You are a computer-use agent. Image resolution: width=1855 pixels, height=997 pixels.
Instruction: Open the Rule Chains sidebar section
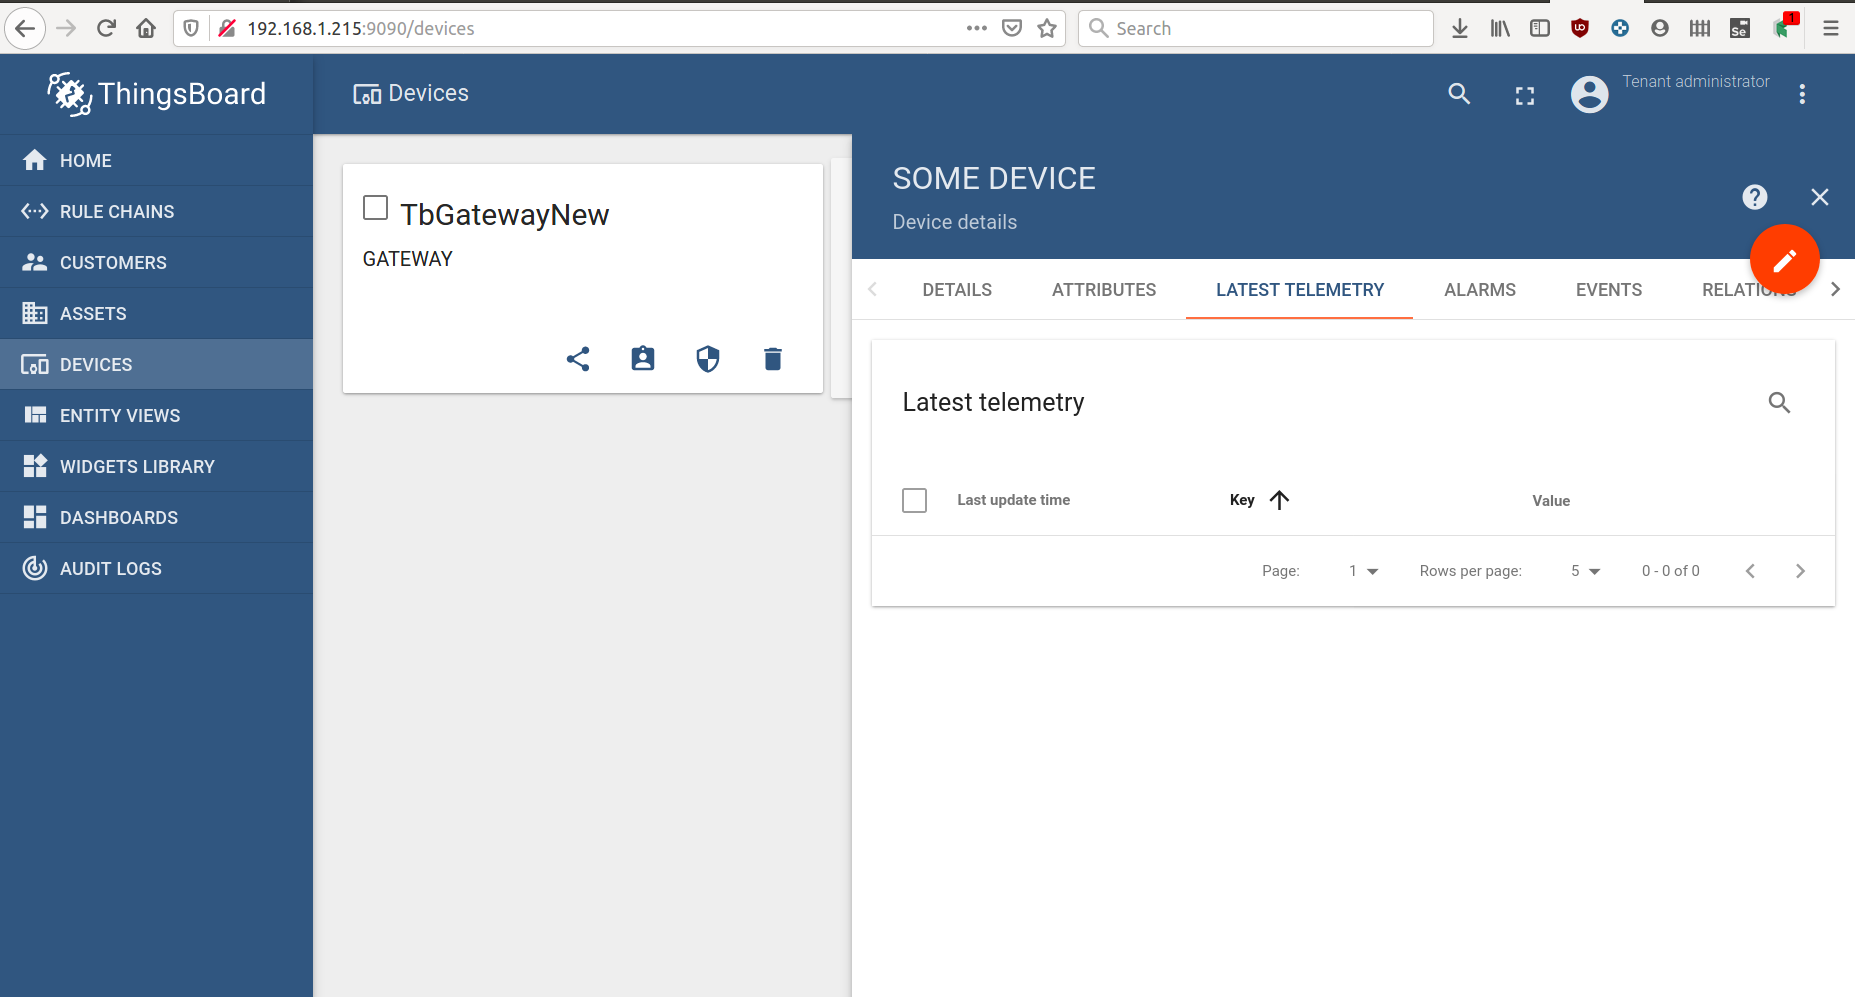116,211
